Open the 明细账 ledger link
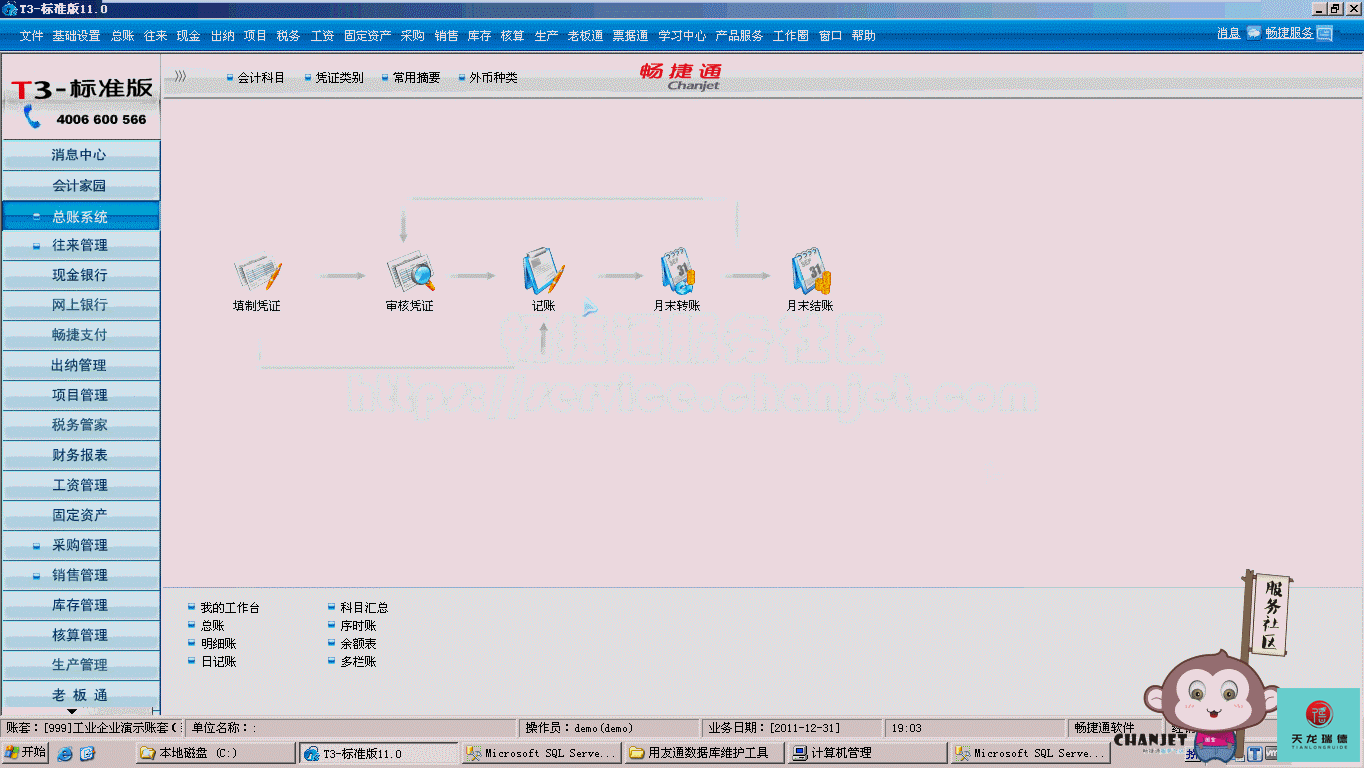The image size is (1364, 768). tap(218, 644)
